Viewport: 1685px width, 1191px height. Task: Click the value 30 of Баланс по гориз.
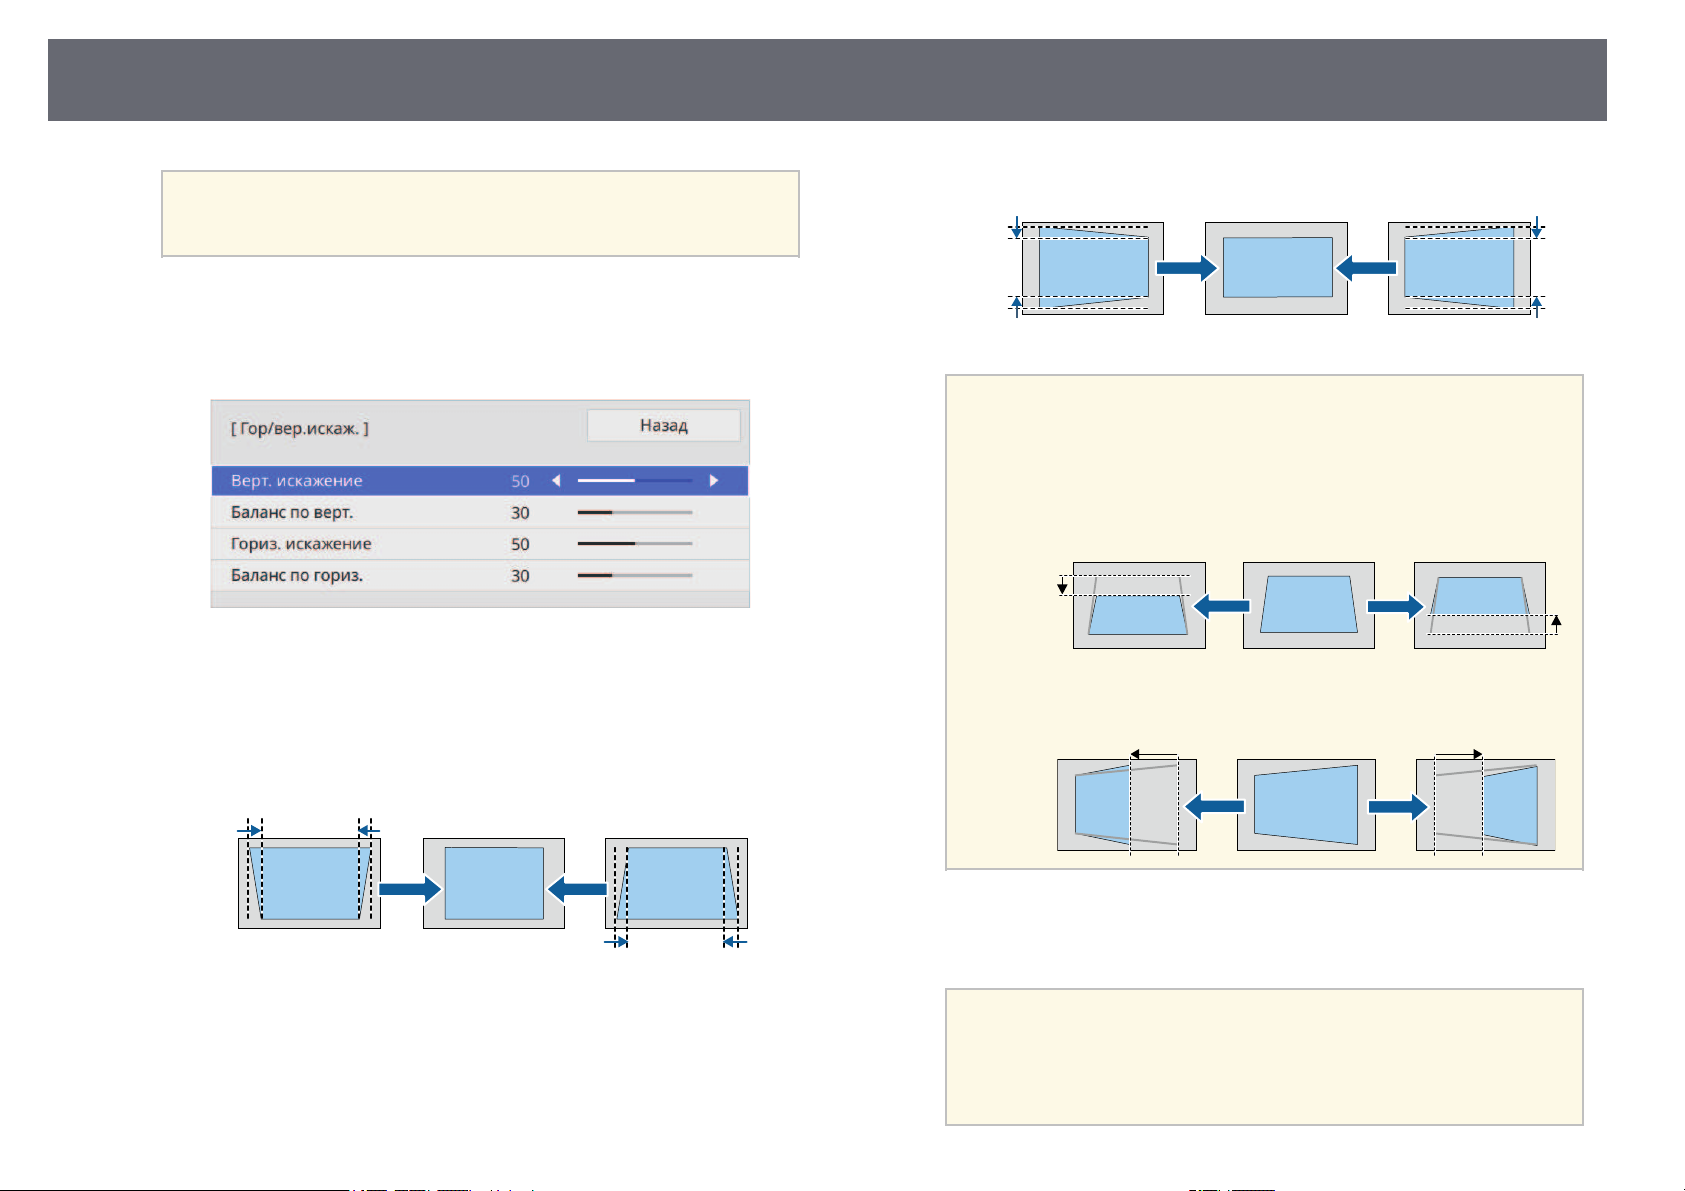pos(520,576)
